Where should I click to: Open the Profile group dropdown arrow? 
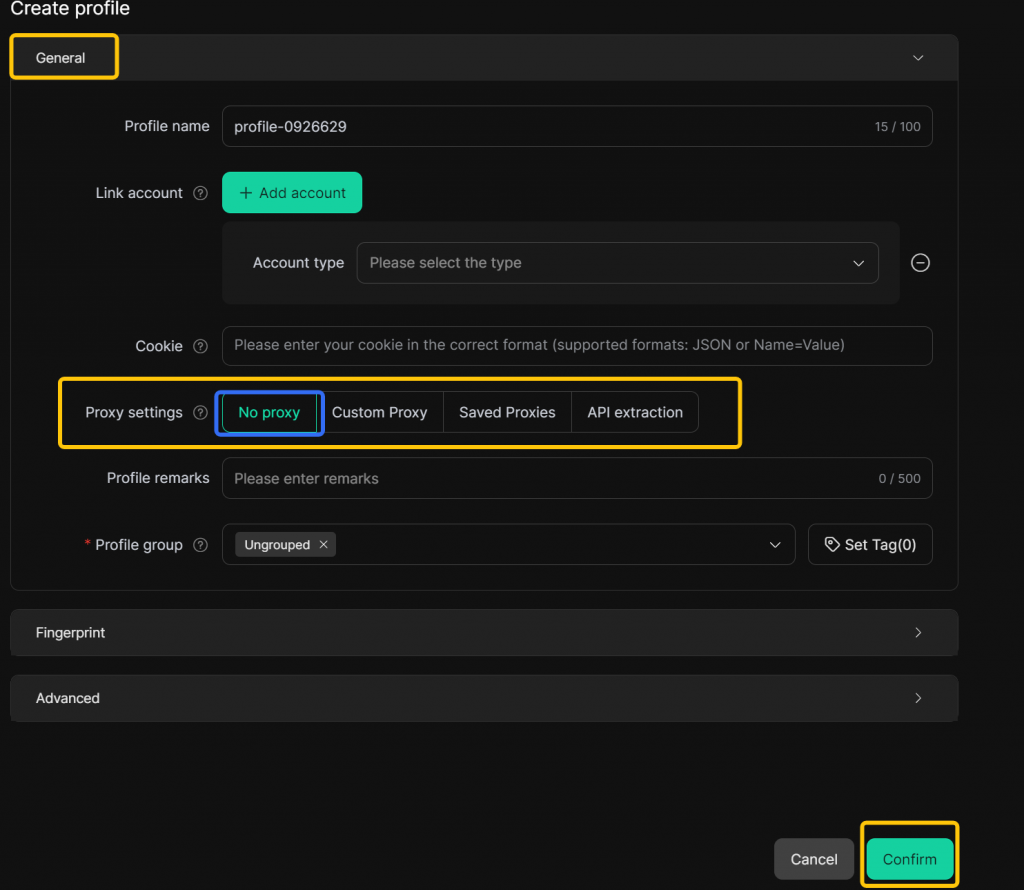click(x=775, y=545)
